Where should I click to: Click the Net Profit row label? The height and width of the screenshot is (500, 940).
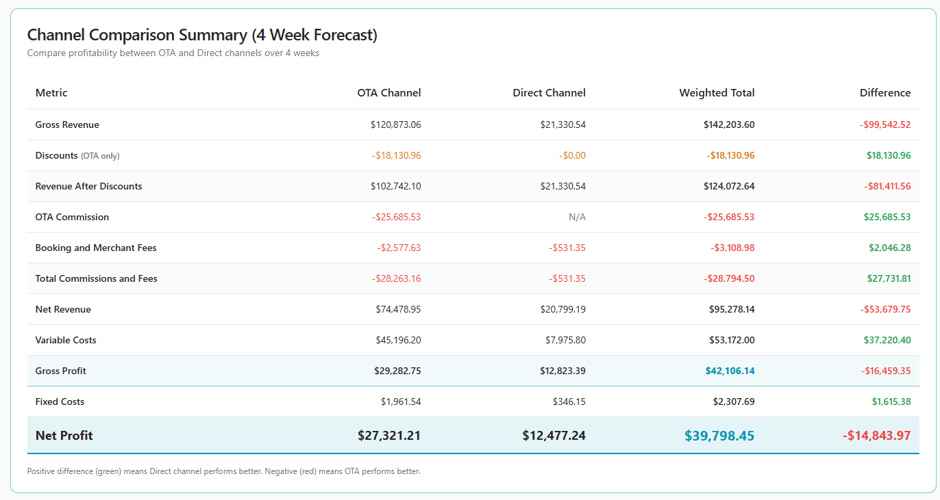tap(64, 436)
